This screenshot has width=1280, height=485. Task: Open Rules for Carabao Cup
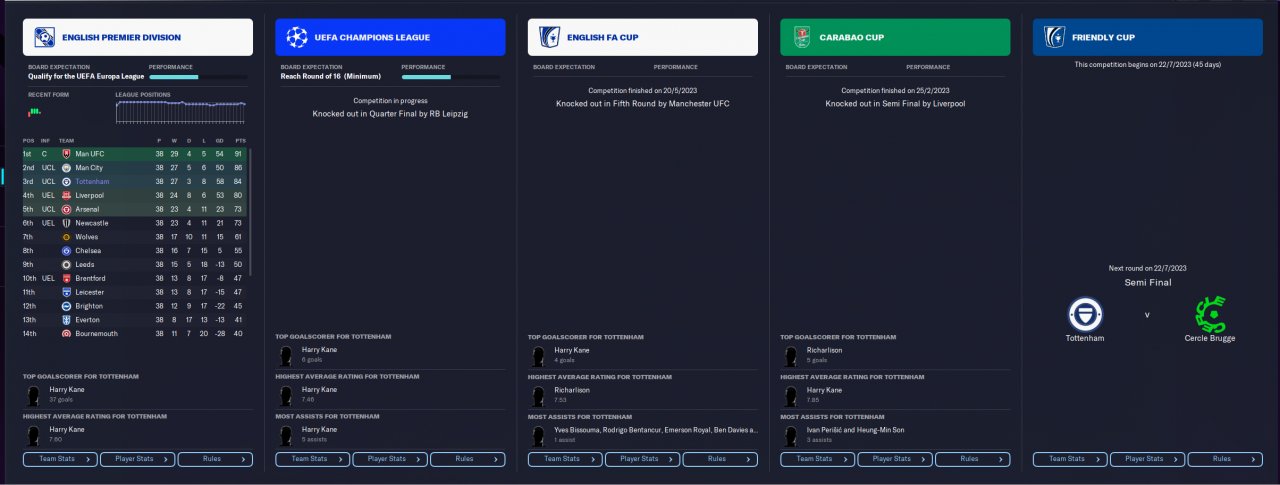(x=972, y=459)
